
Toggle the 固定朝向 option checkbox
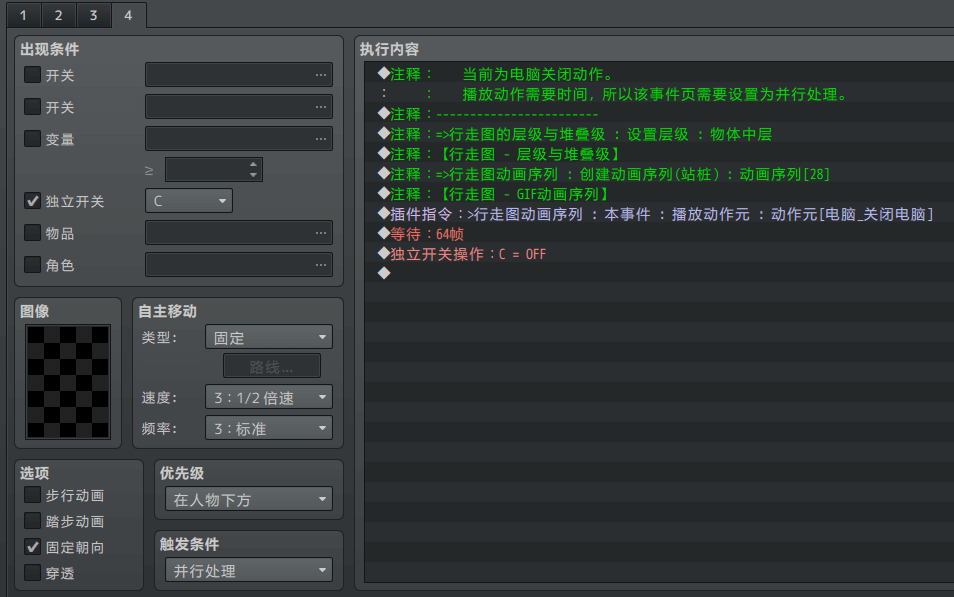pos(33,547)
